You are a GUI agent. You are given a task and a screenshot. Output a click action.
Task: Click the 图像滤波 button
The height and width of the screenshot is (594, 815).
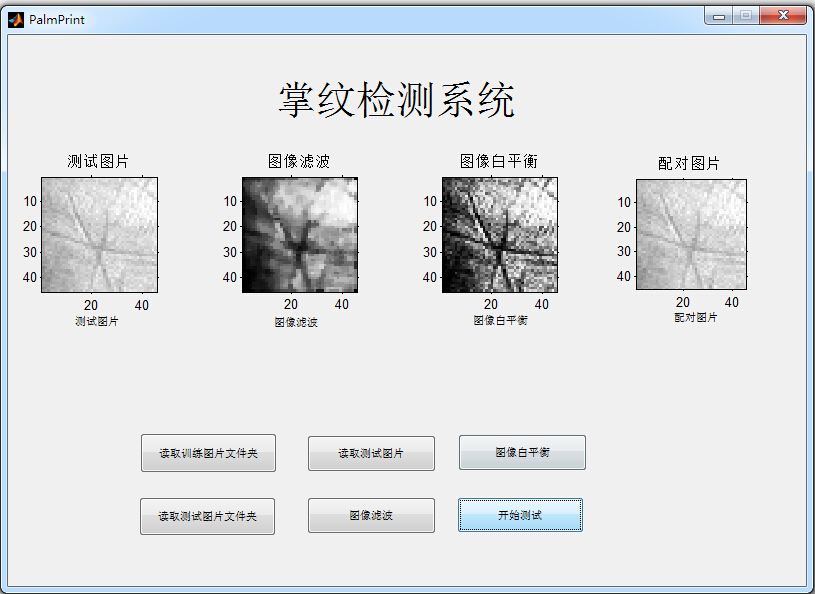371,515
